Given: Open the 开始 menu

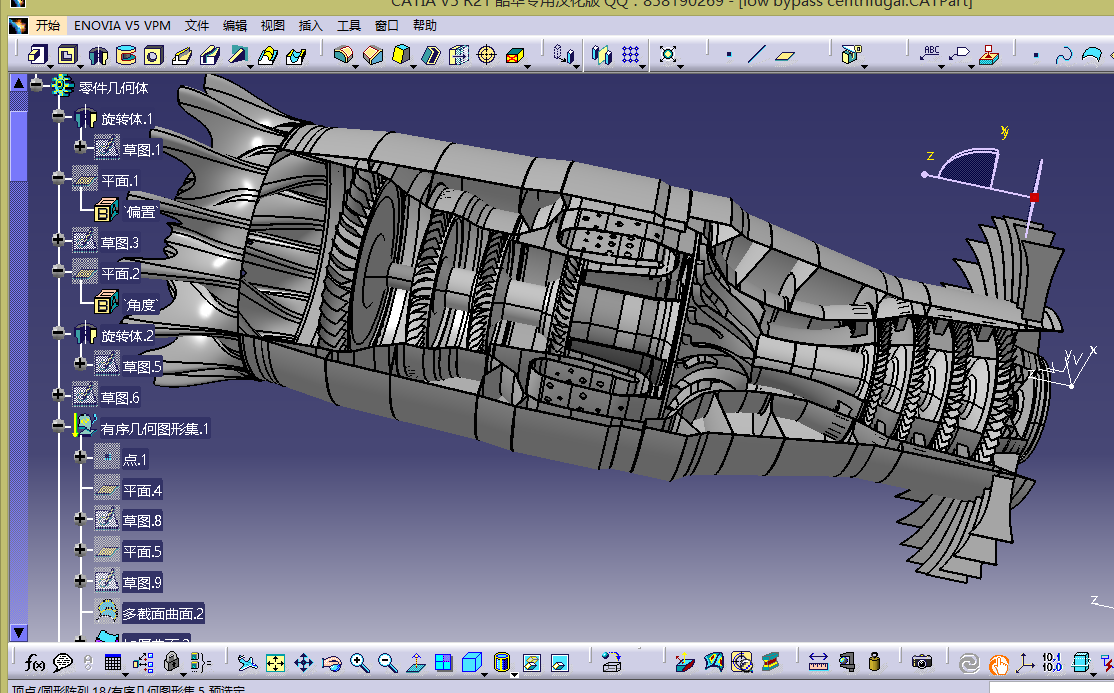Looking at the screenshot, I should pos(47,25).
